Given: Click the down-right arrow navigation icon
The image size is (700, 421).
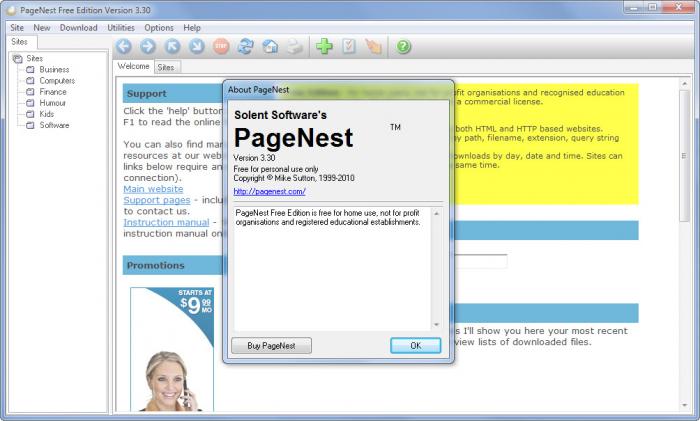Looking at the screenshot, I should [x=196, y=46].
